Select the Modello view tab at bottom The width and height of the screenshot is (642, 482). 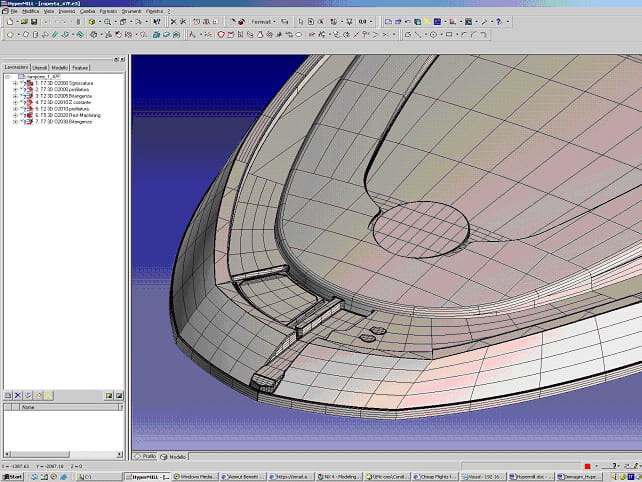[173, 457]
